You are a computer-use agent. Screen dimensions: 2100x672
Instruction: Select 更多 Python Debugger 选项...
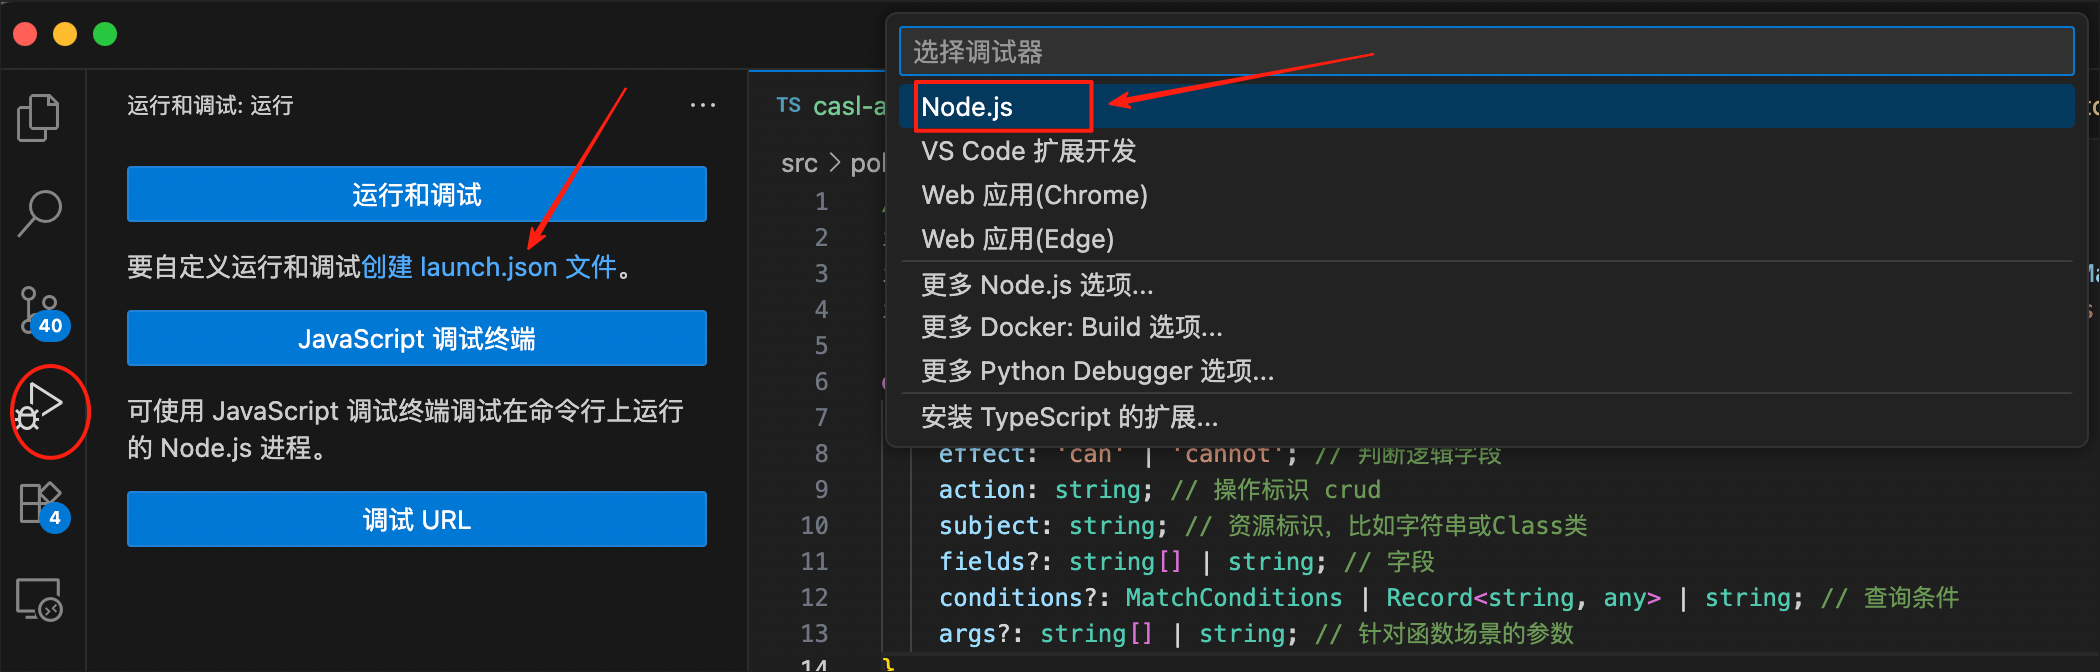1486,371
